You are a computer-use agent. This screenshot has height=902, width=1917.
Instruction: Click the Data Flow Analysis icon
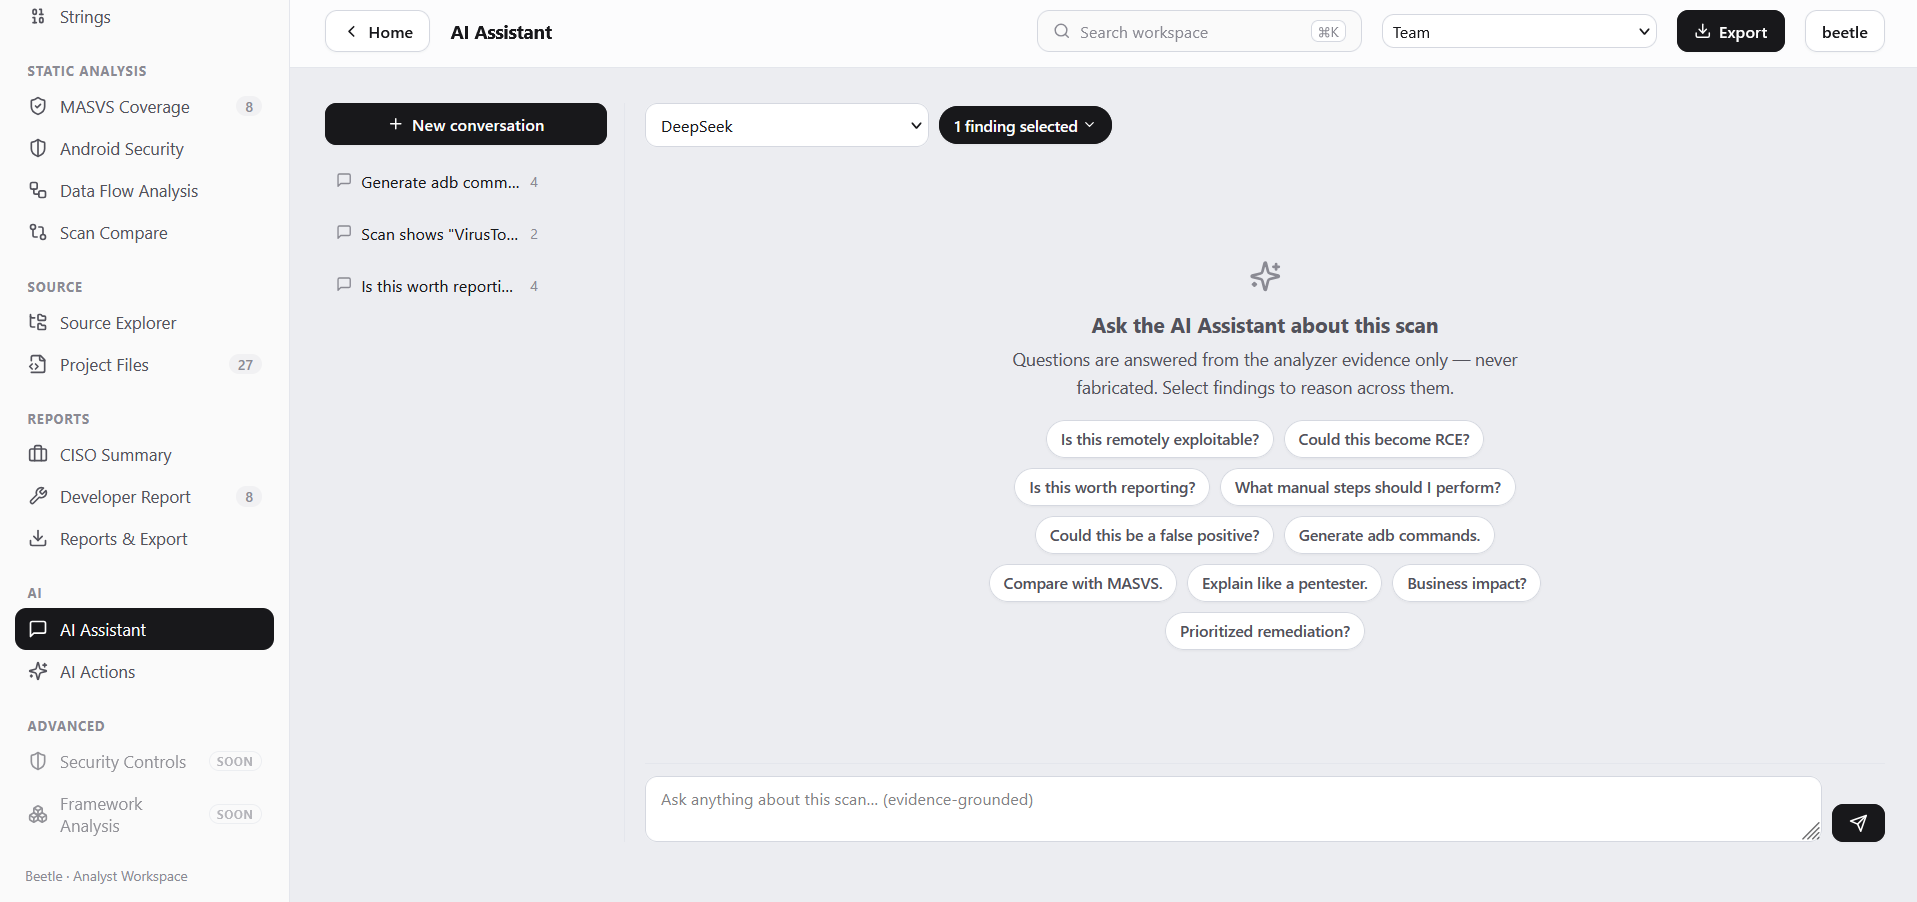point(38,190)
